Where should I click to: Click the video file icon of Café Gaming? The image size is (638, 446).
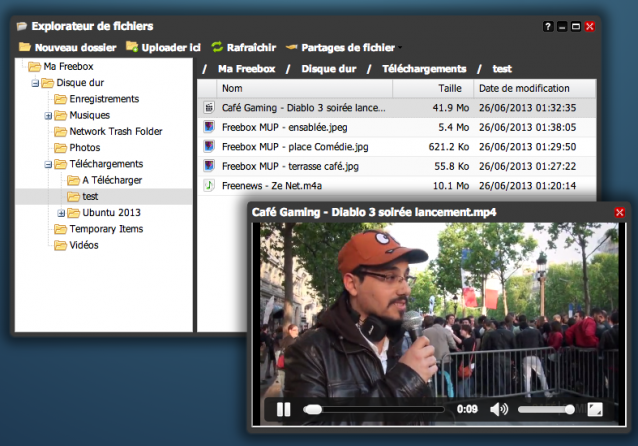[209, 107]
